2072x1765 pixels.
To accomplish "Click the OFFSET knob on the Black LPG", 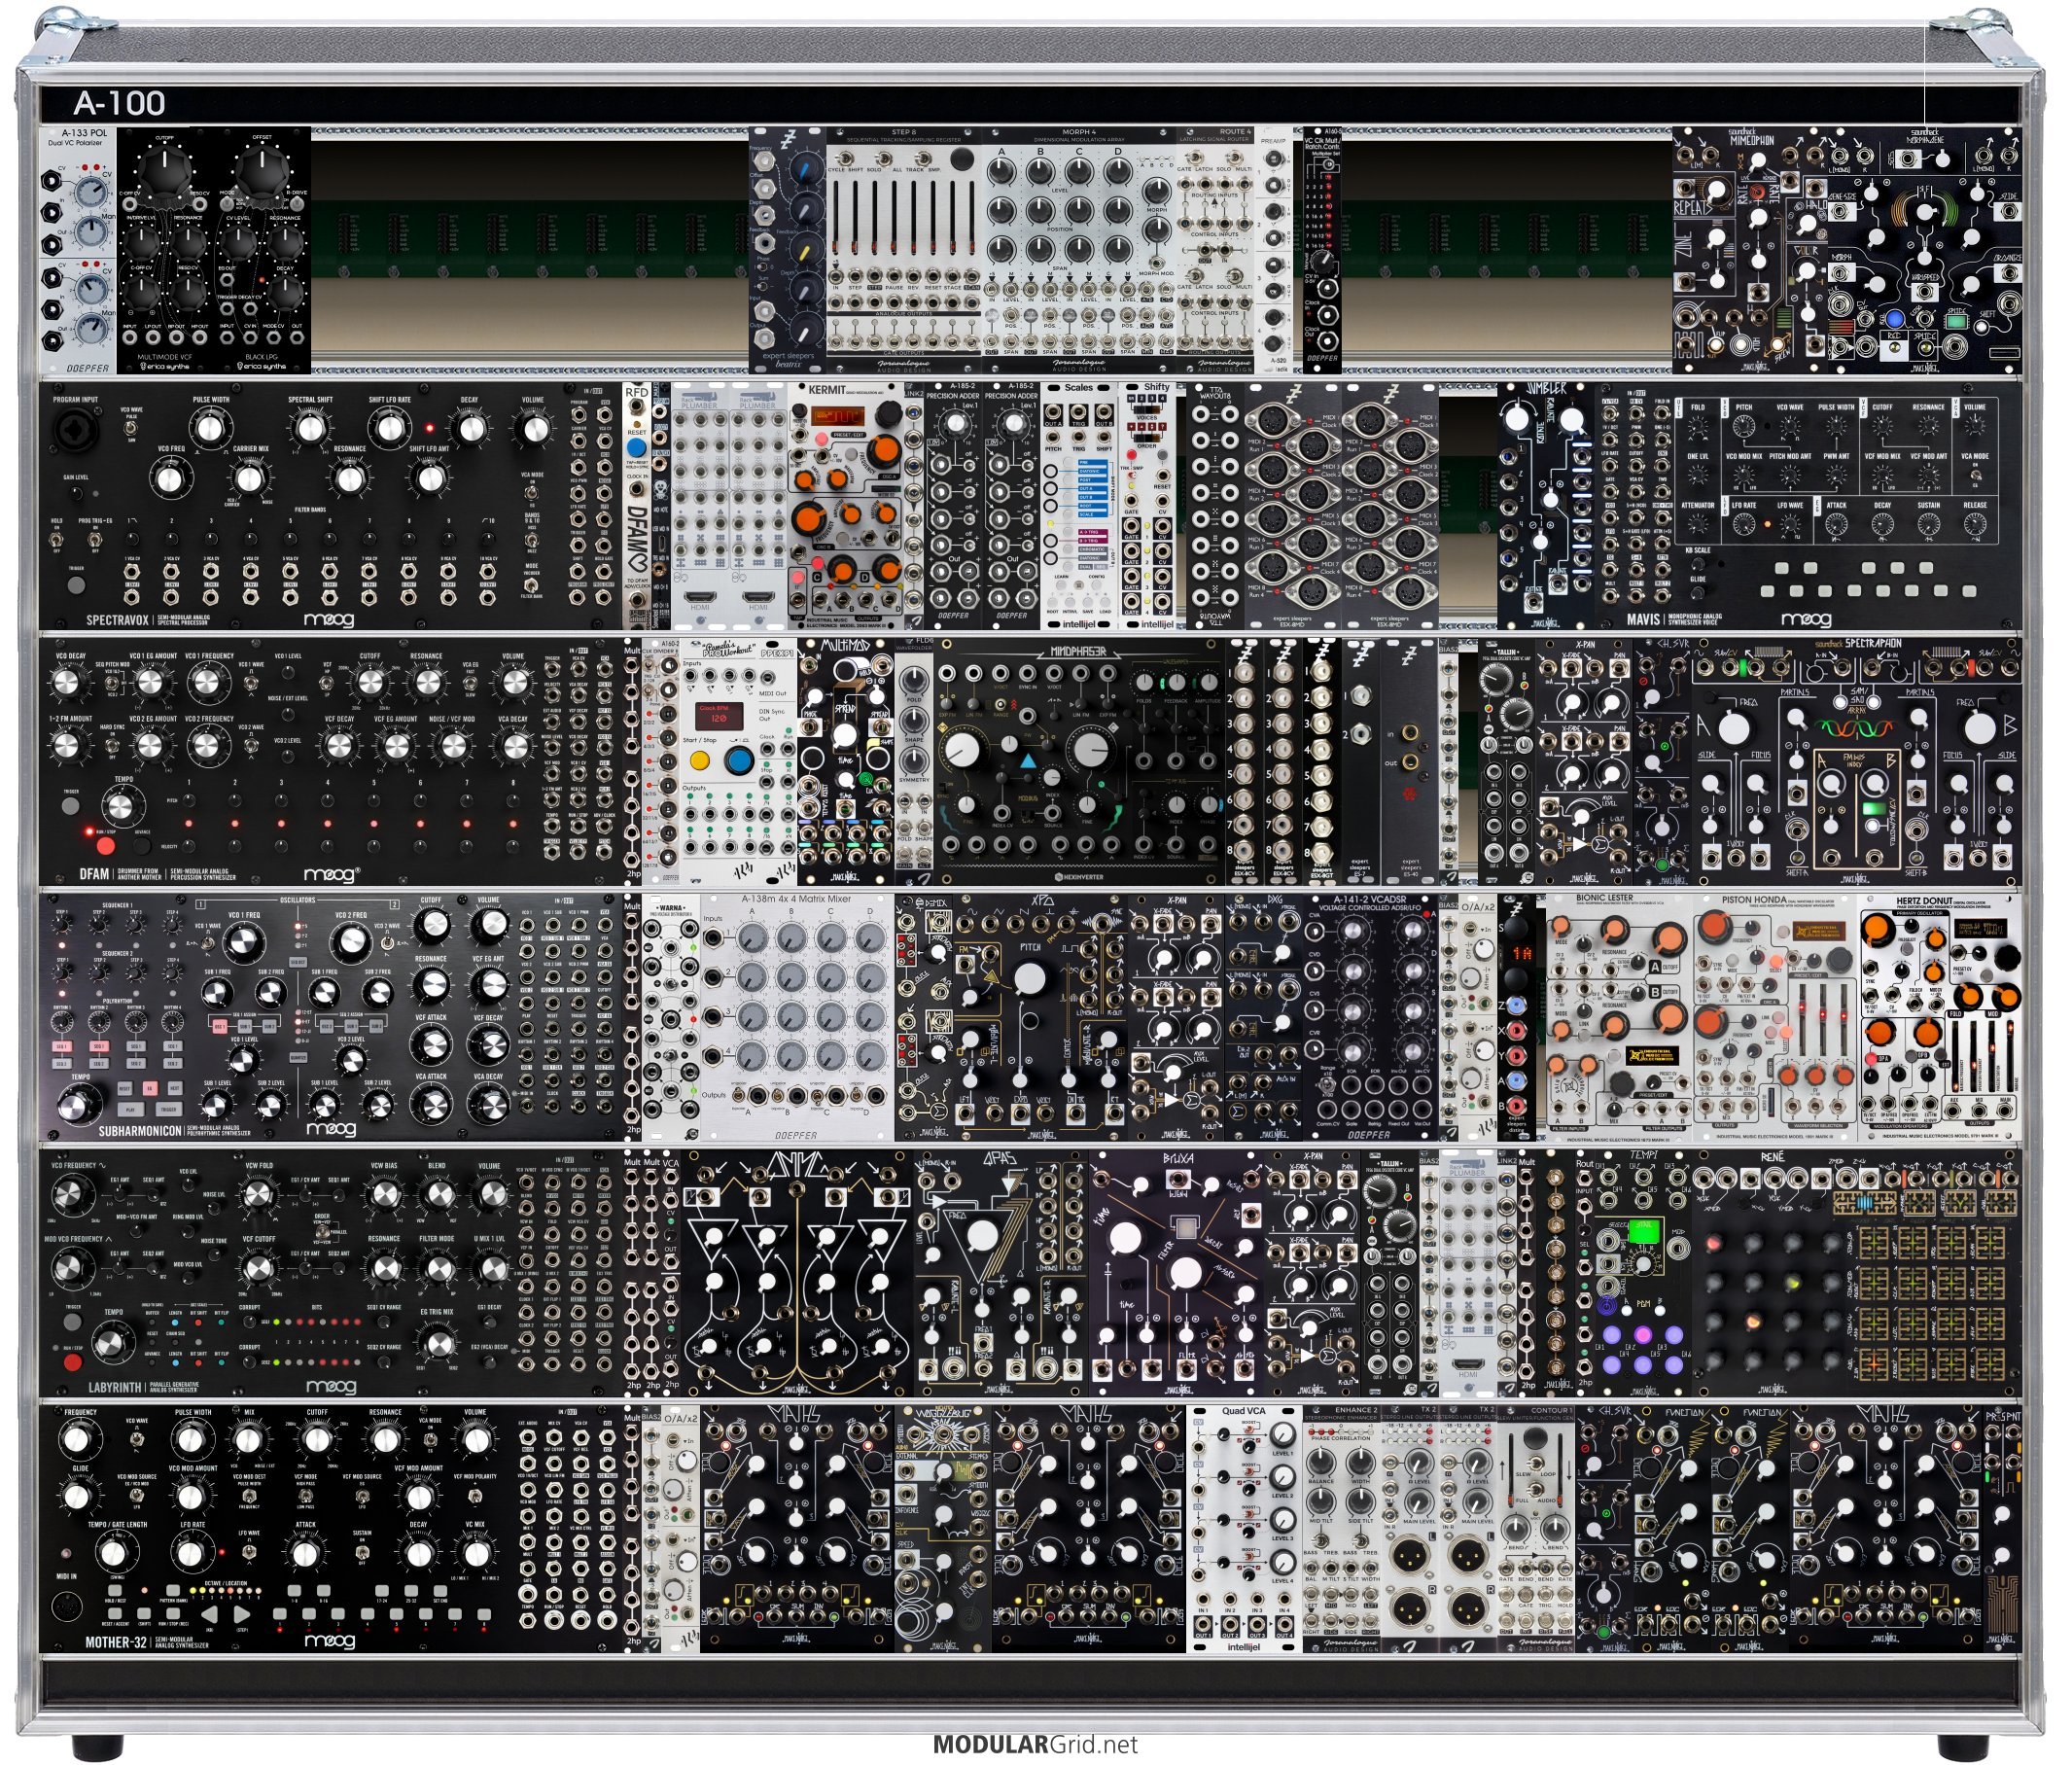I will pyautogui.click(x=262, y=171).
